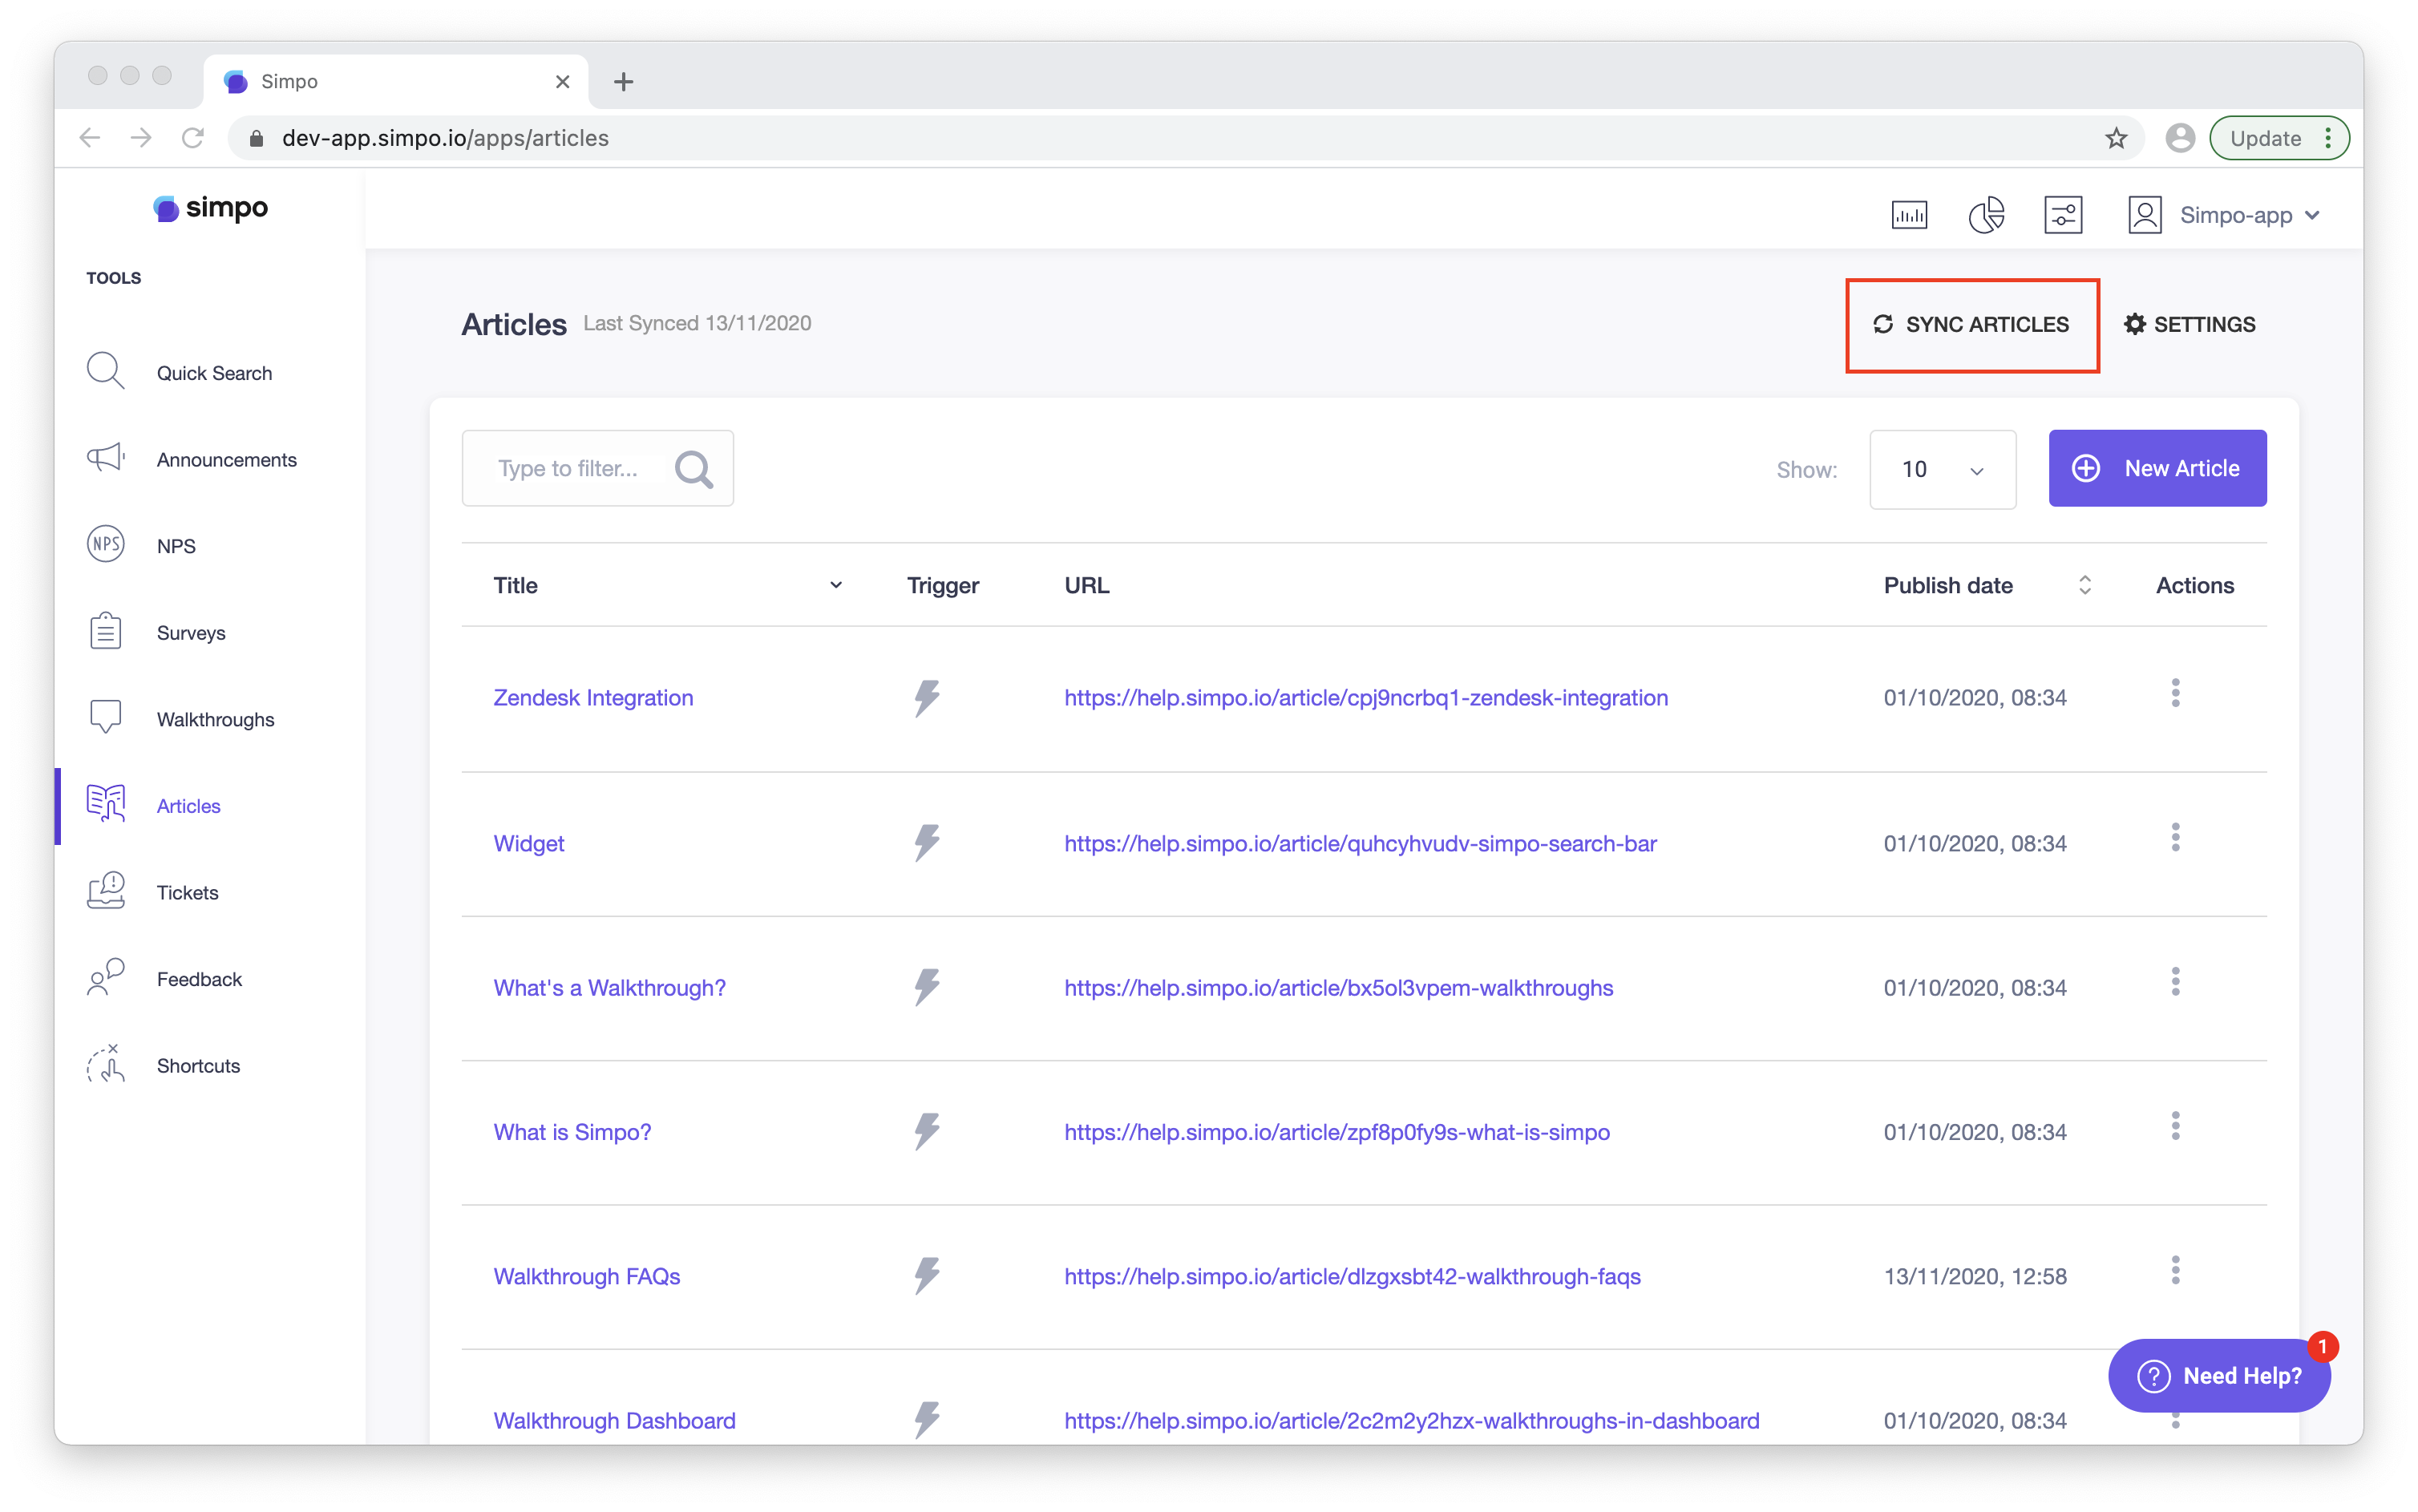The width and height of the screenshot is (2418, 1512).
Task: Click the Sync Articles button
Action: [1971, 324]
